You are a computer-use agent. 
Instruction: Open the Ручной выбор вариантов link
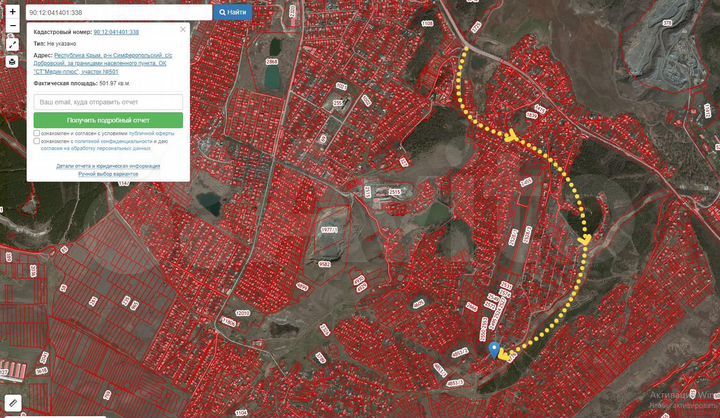[108, 174]
